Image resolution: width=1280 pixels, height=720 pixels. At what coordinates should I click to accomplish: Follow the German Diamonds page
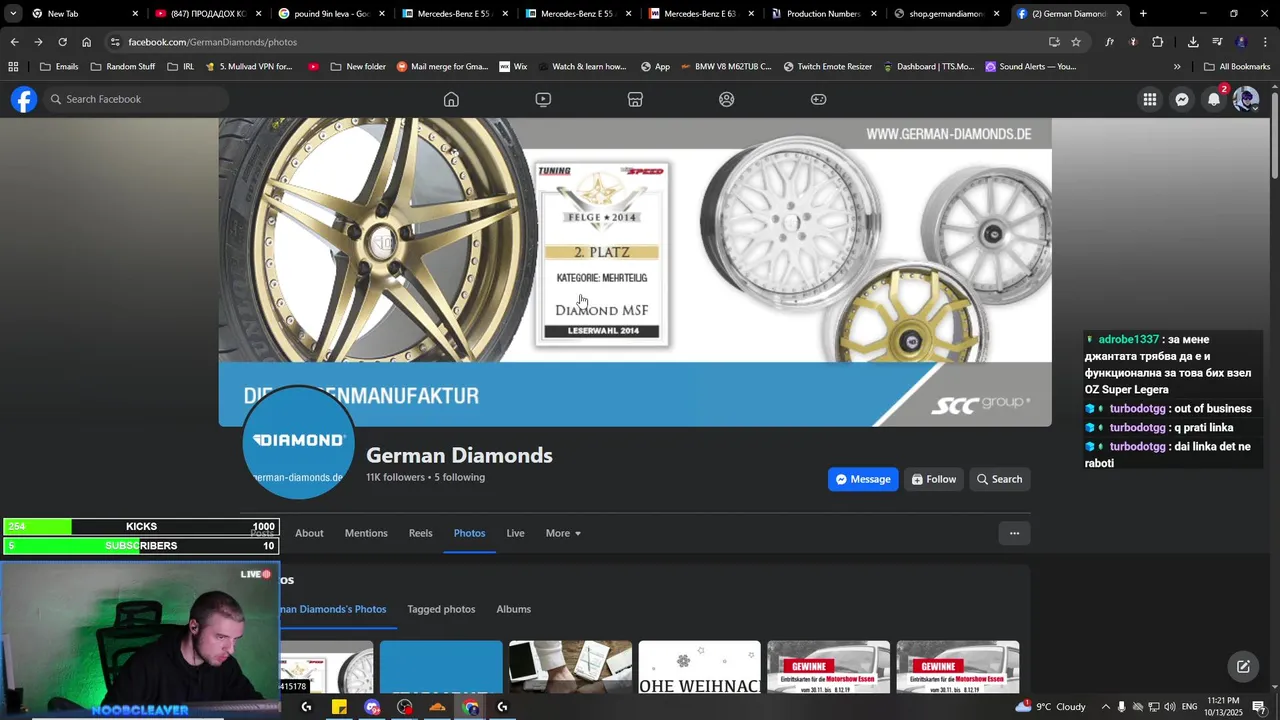pos(934,479)
